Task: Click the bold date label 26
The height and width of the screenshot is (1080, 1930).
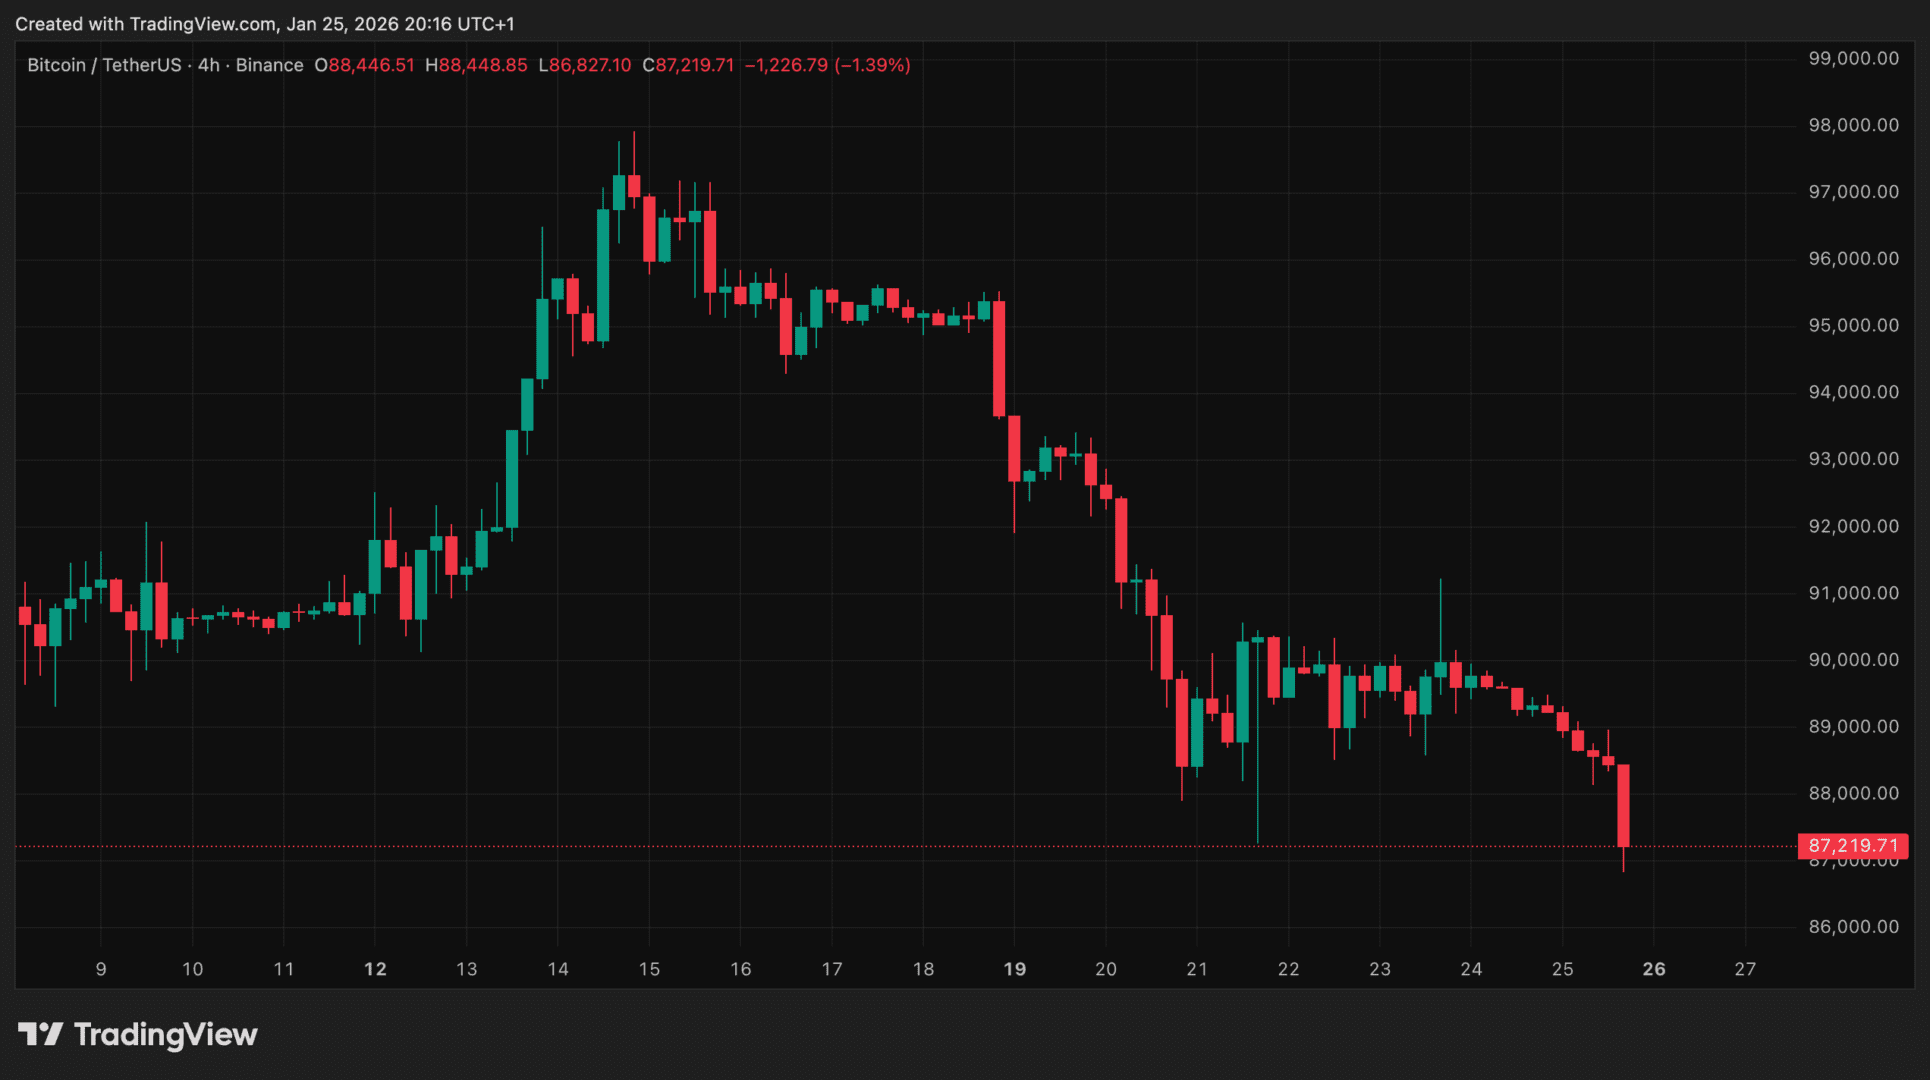Action: tap(1654, 969)
